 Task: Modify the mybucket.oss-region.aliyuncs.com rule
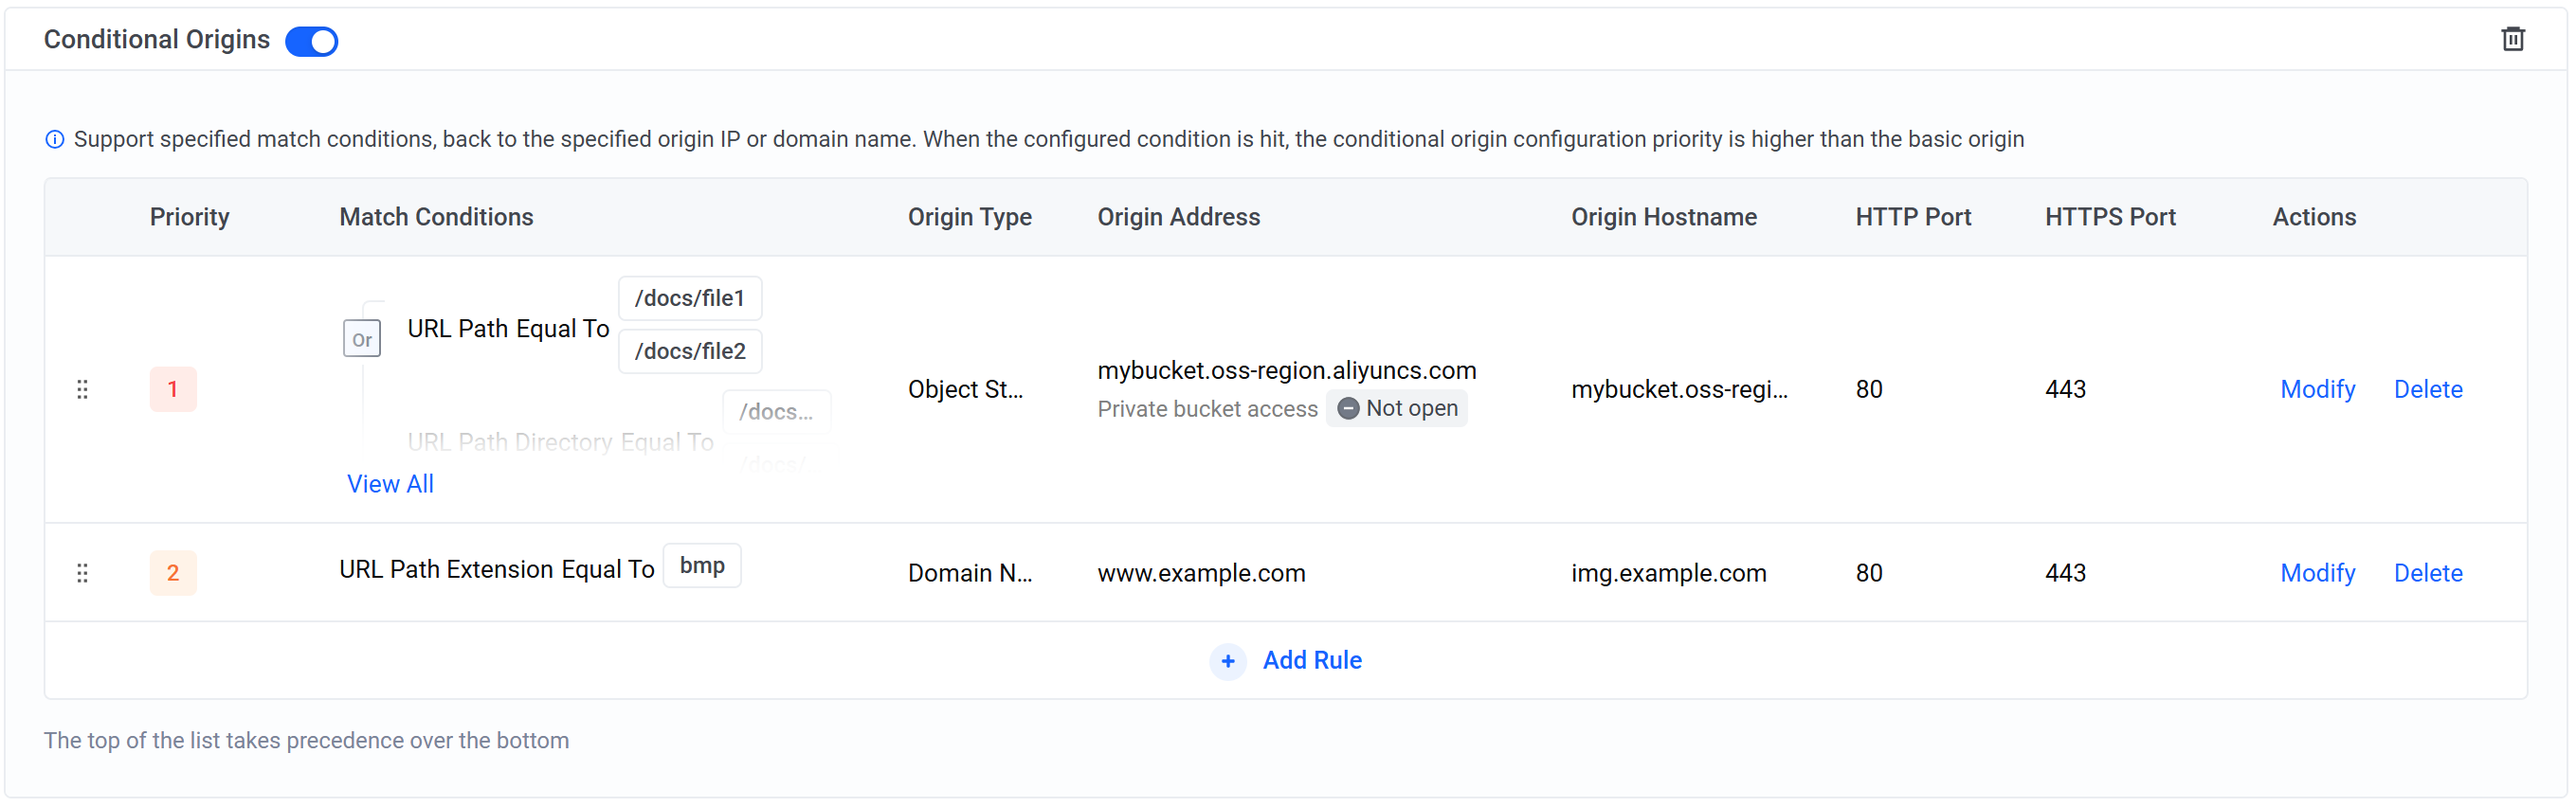[x=2317, y=389]
